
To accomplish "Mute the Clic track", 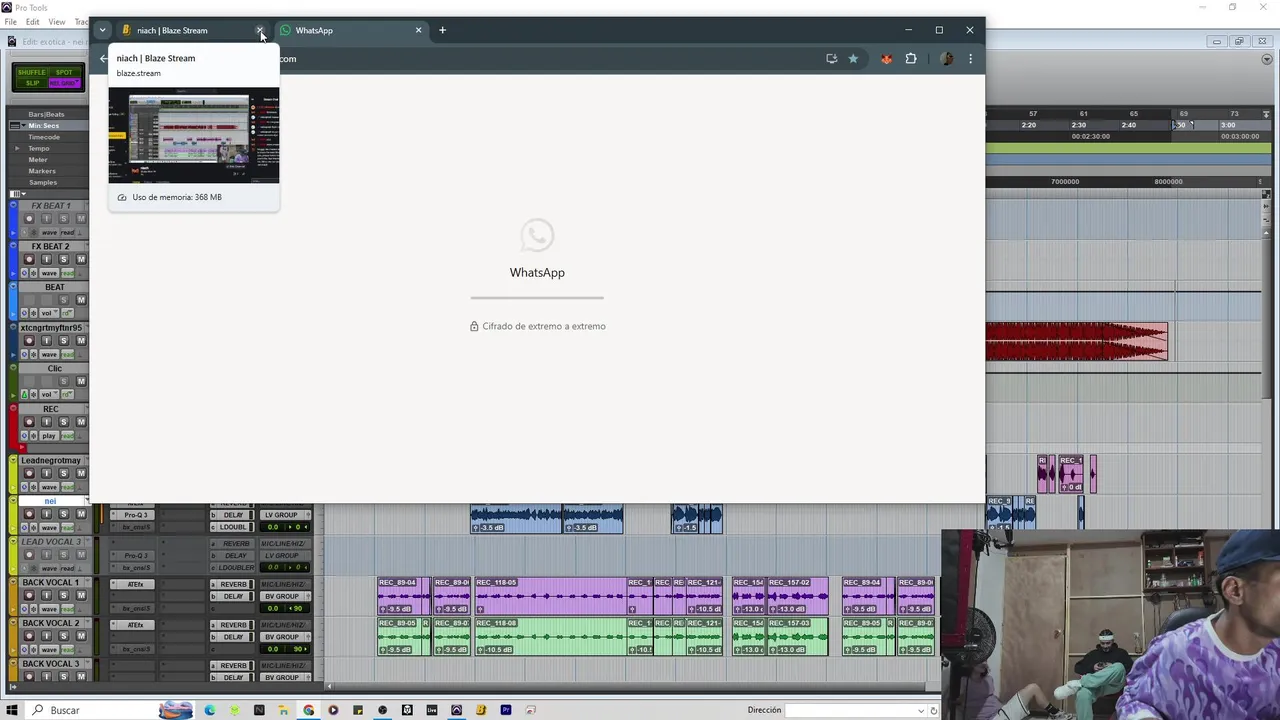I will point(81,381).
